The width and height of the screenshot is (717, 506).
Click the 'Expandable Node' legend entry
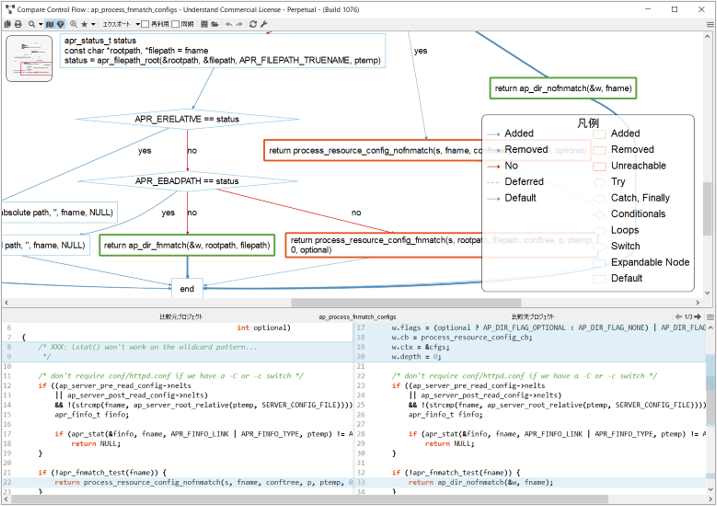650,262
